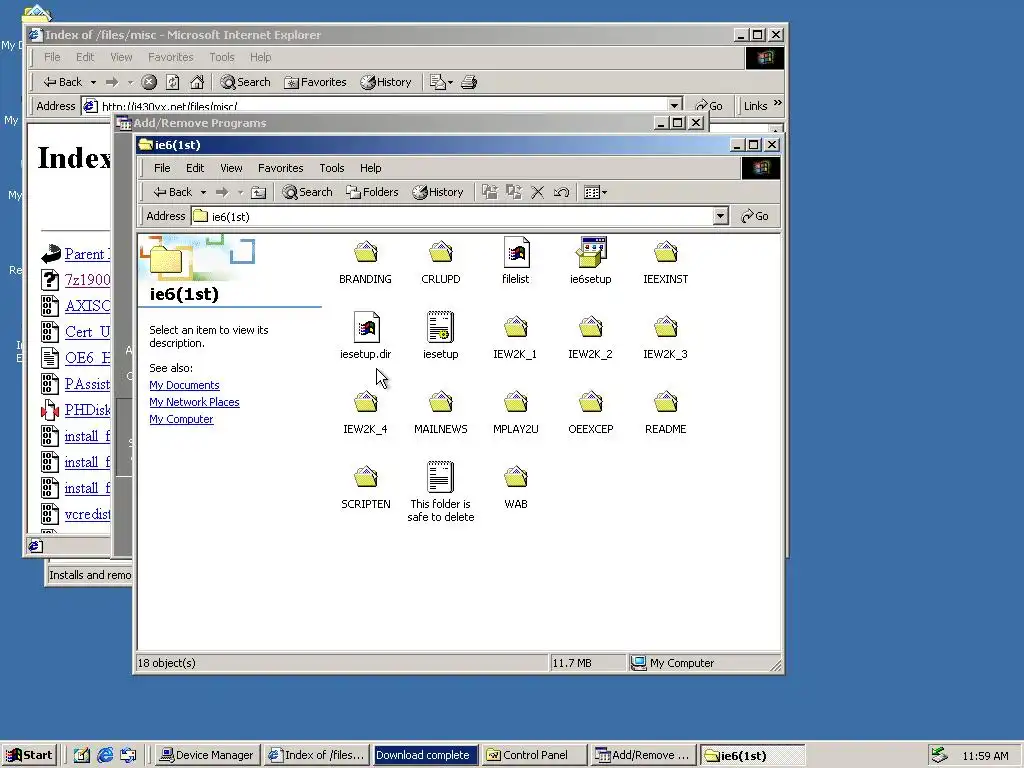Viewport: 1024px width, 768px height.
Task: Select the MAILNEWS folder
Action: 440,411
